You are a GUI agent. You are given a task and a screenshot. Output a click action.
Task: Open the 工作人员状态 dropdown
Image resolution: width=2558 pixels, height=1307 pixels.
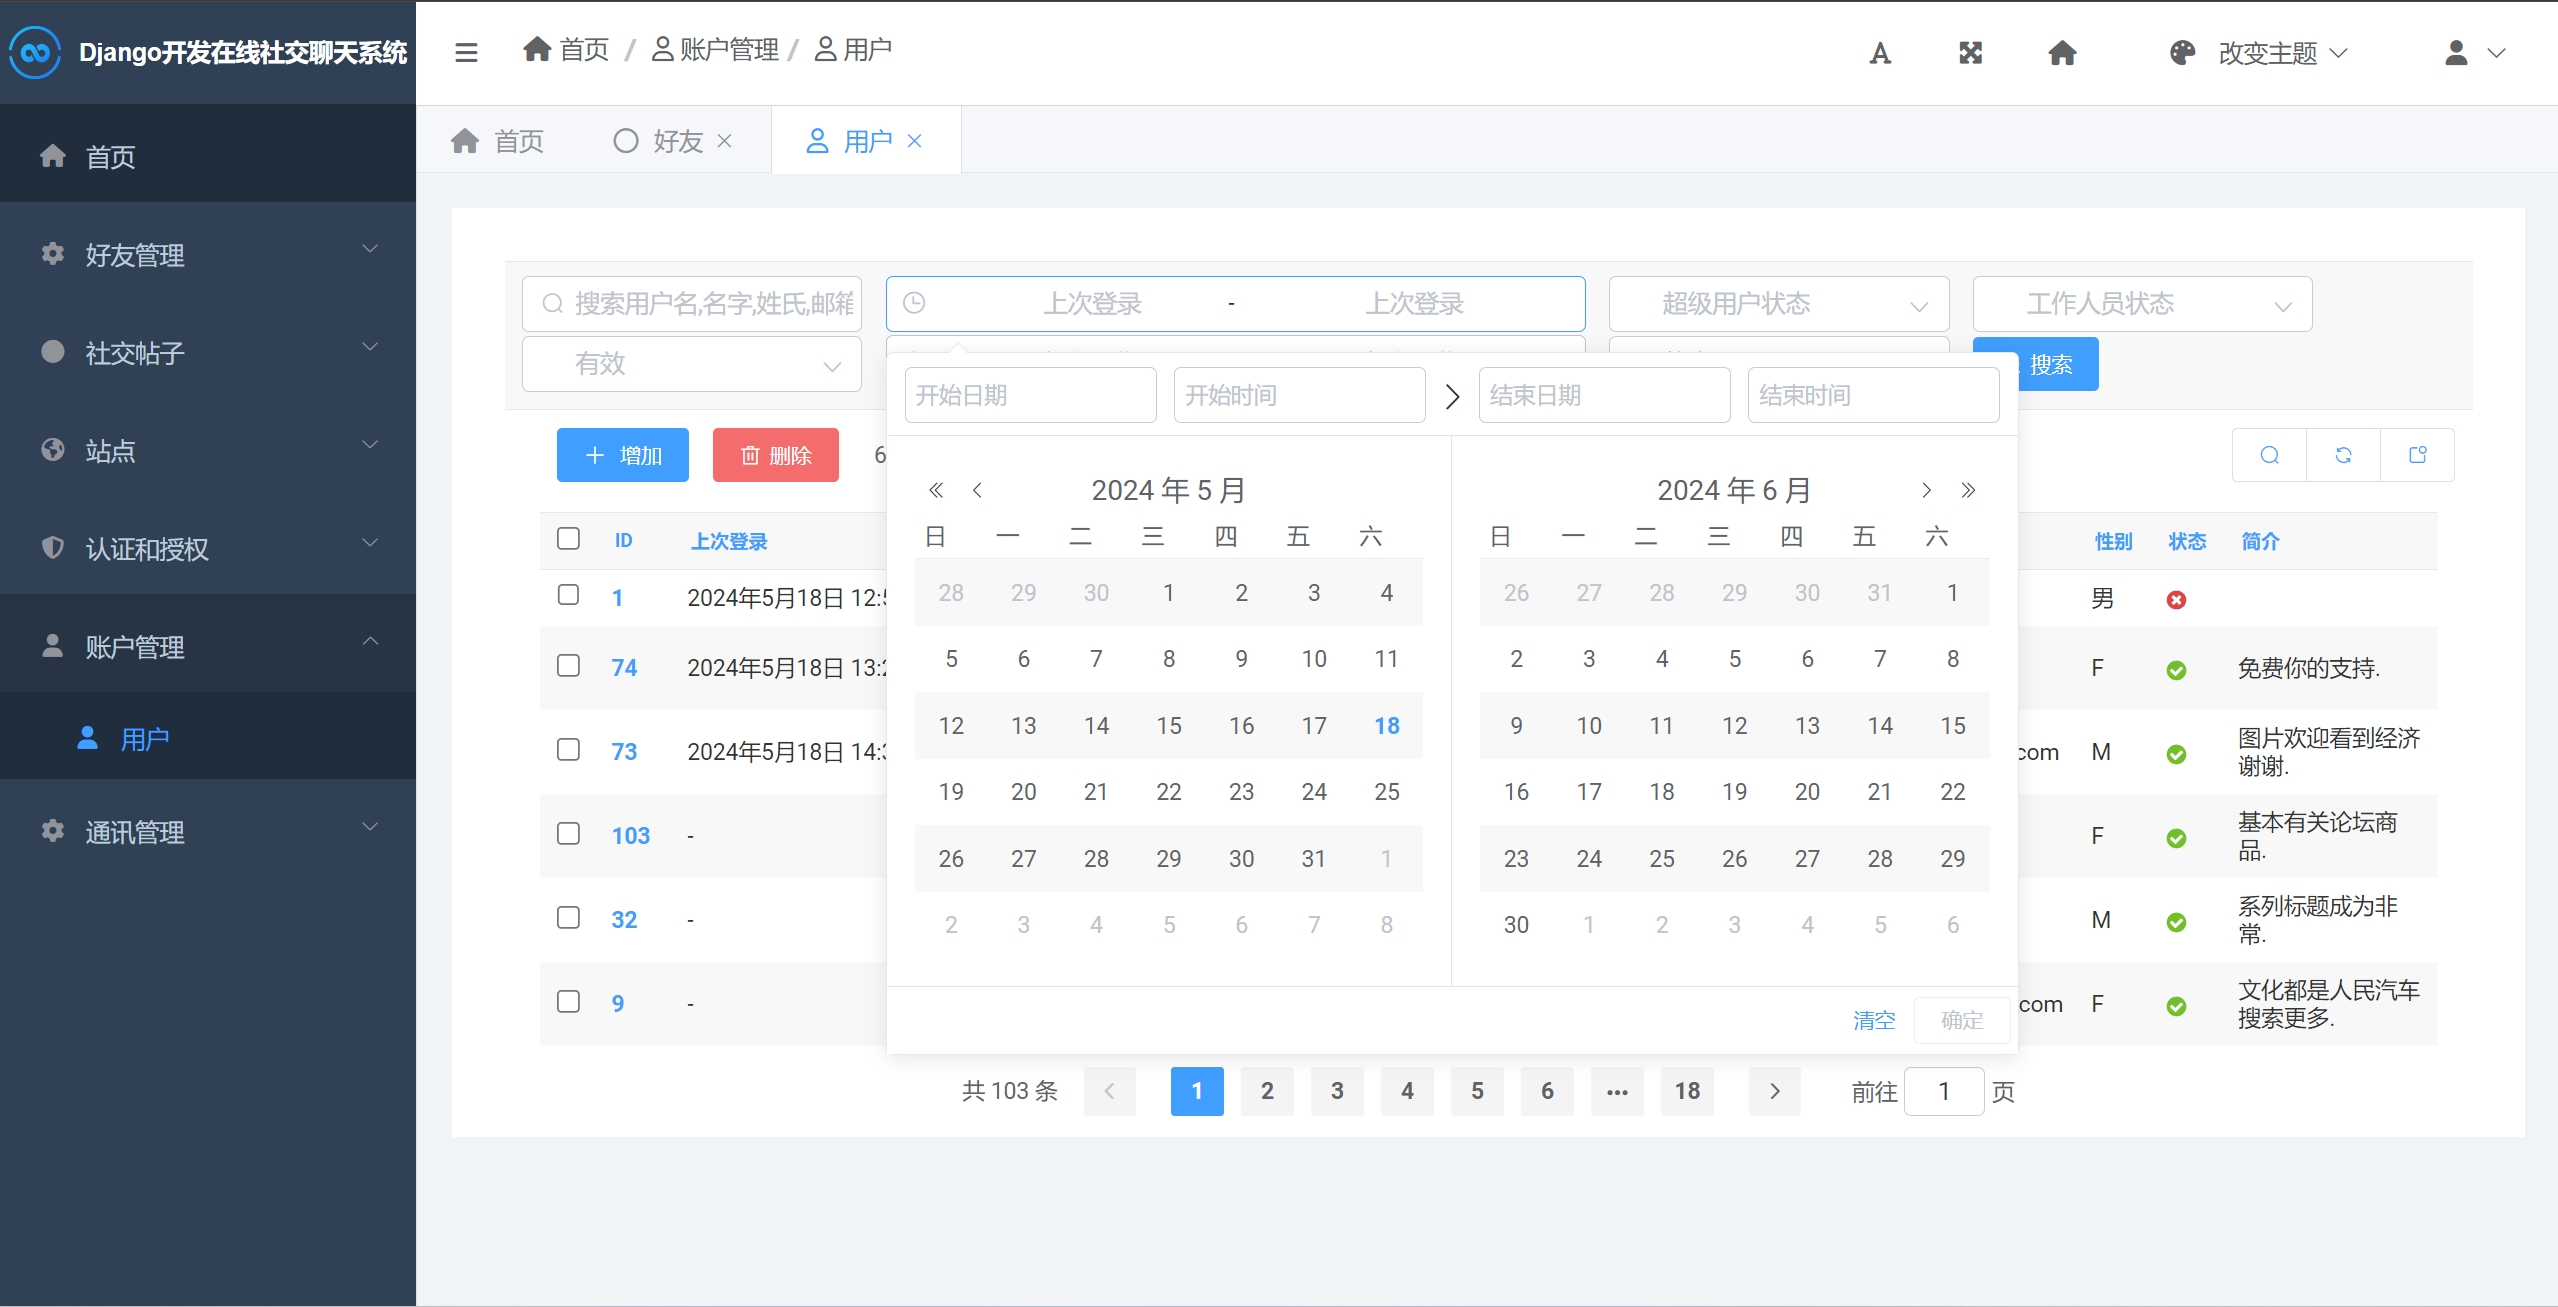click(x=2143, y=304)
